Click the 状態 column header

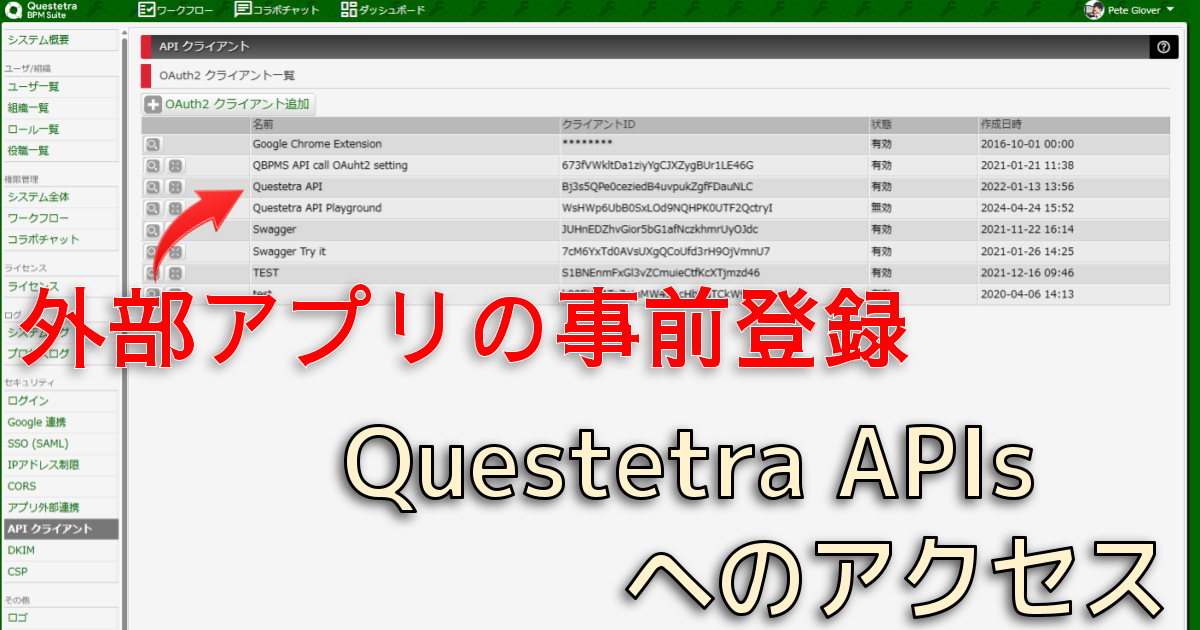(922, 125)
